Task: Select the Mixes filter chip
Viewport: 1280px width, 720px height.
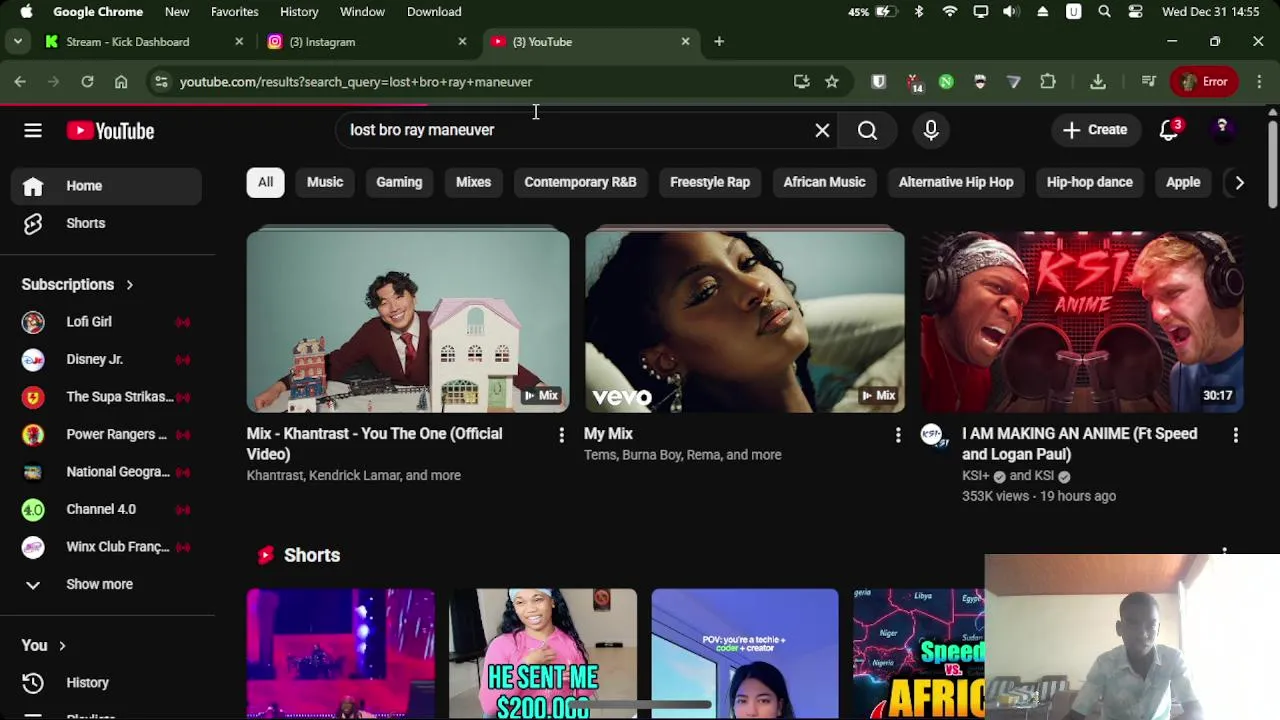Action: (x=473, y=182)
